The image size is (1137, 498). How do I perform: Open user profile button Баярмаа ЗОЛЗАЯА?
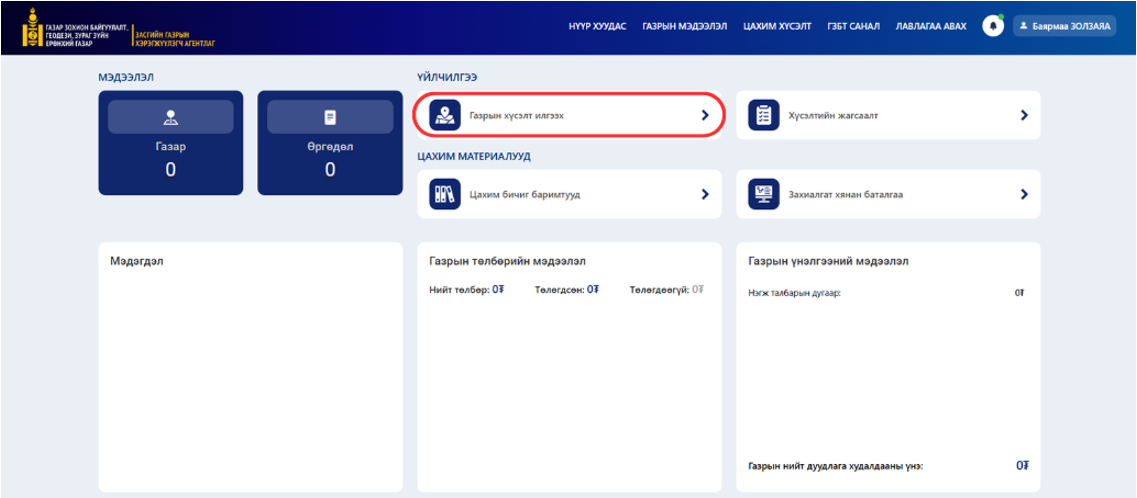coord(1063,26)
